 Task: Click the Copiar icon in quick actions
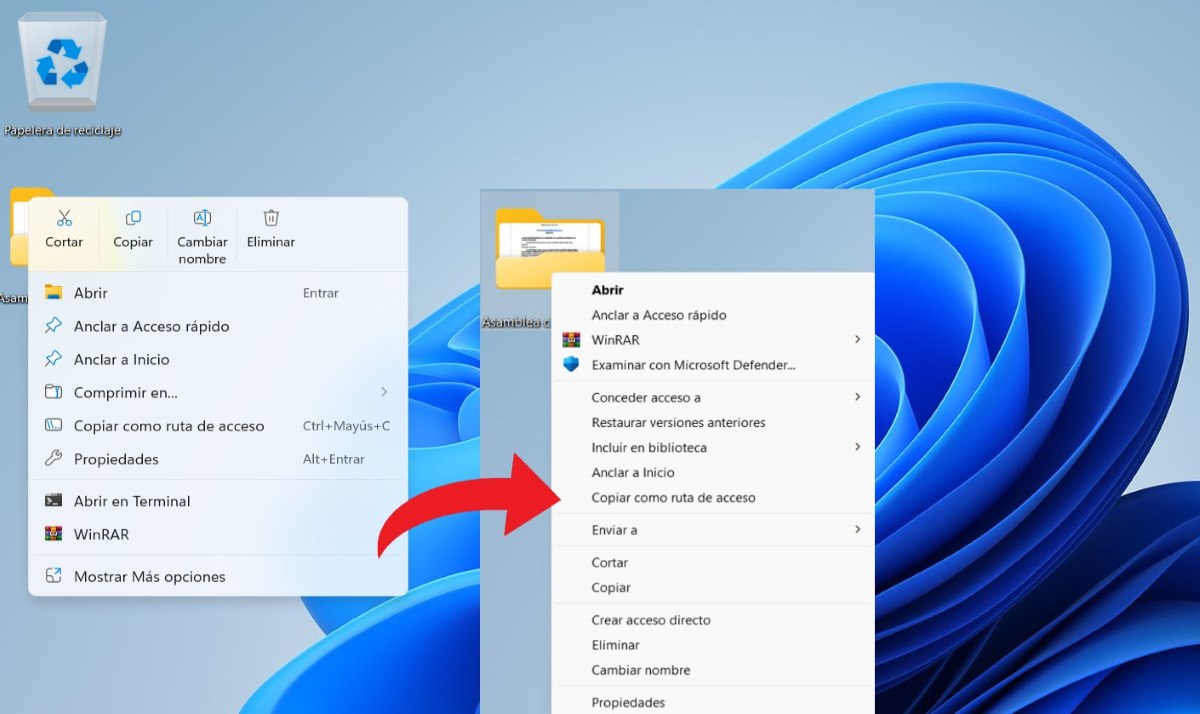132,217
